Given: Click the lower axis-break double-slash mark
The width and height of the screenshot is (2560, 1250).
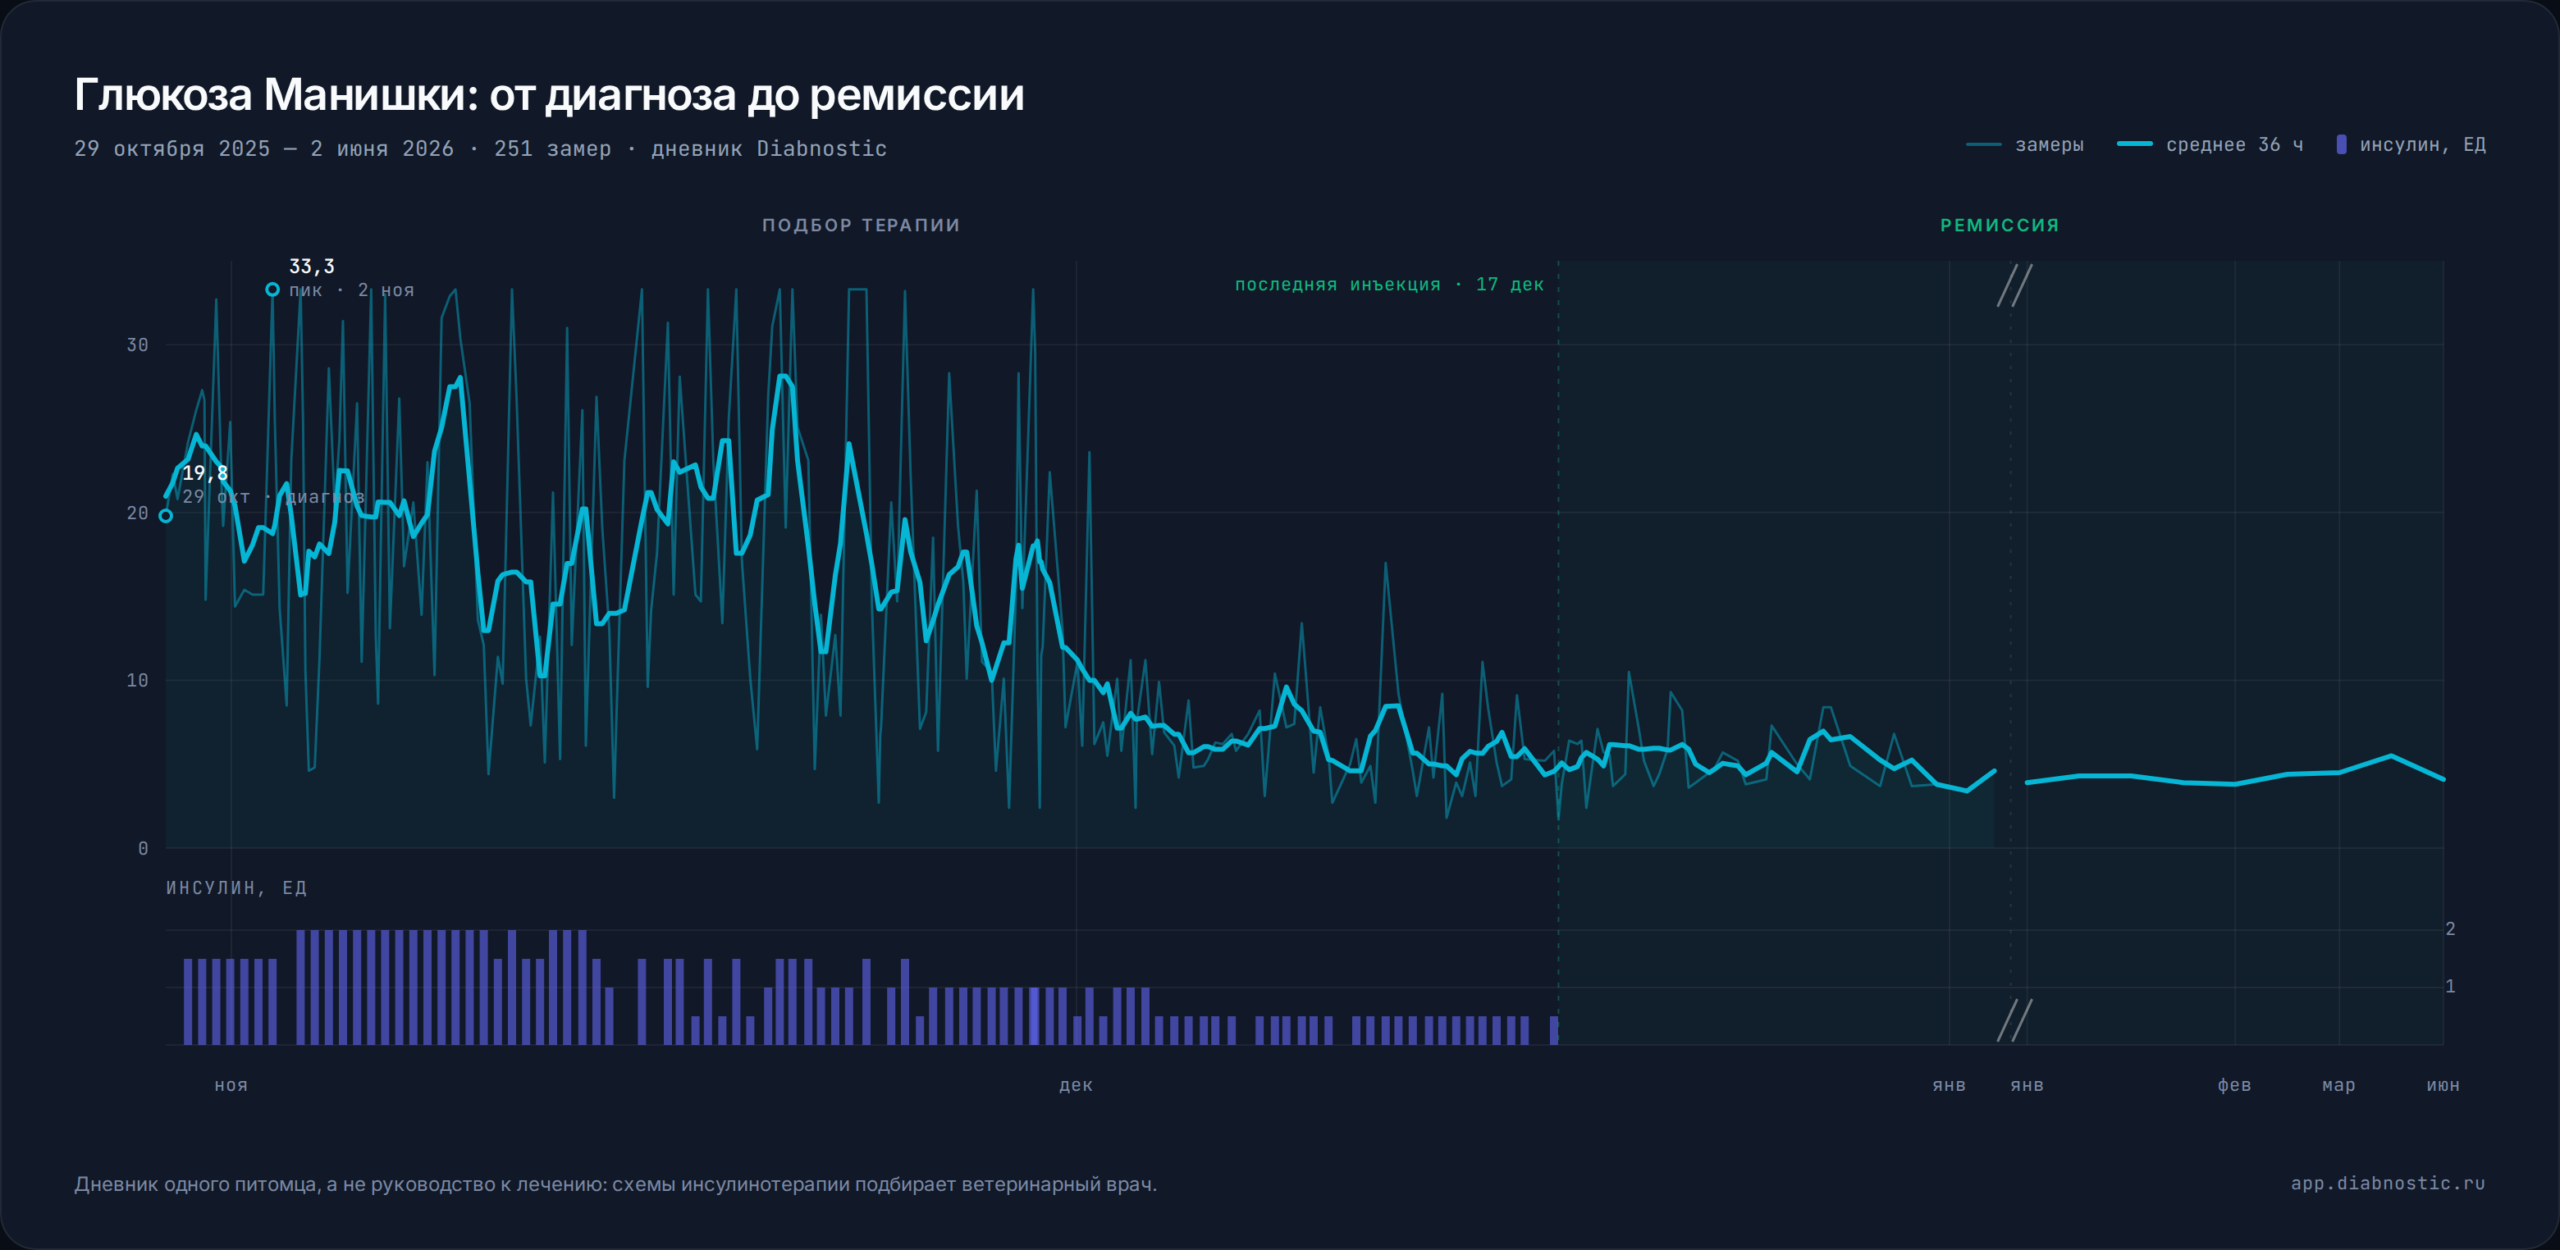Looking at the screenshot, I should point(2014,1020).
